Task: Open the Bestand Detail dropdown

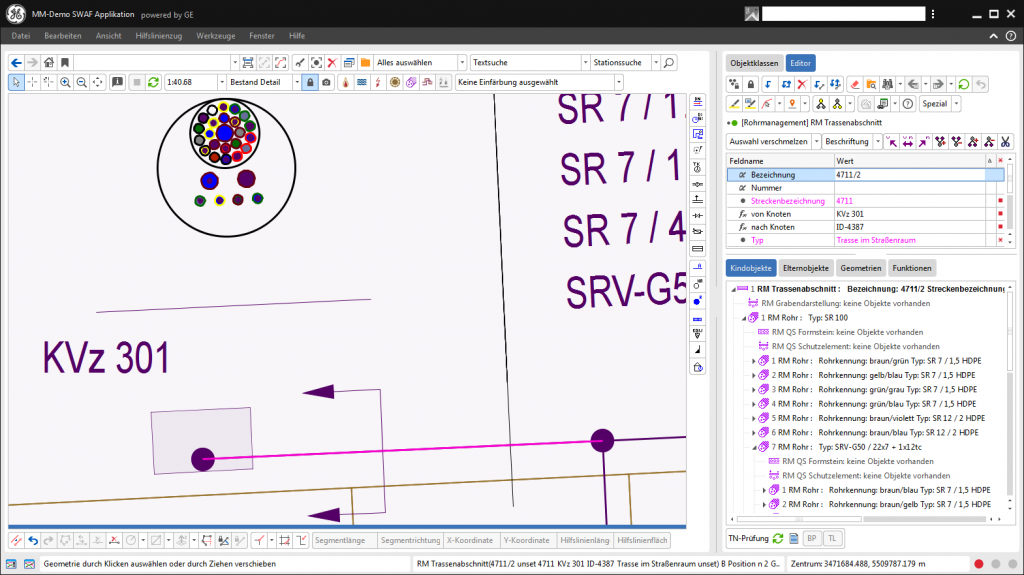Action: [x=297, y=82]
